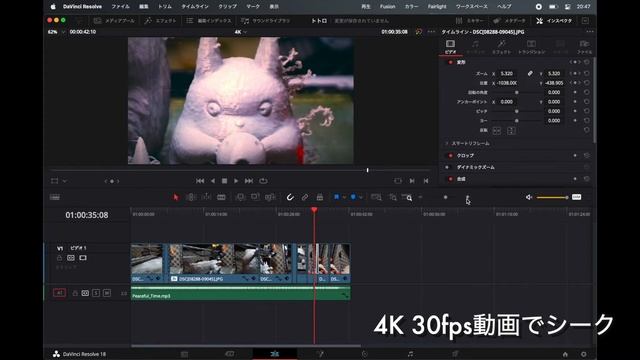
Task: Open the メディアプール panel
Action: [114, 20]
